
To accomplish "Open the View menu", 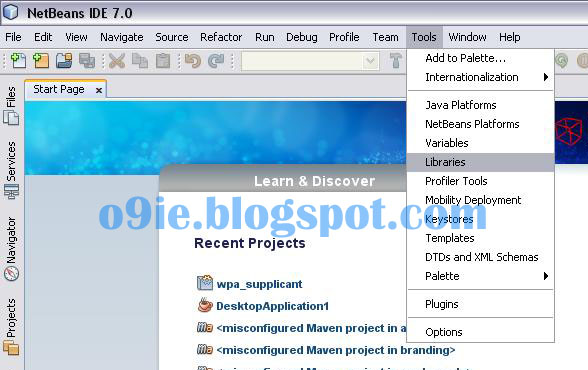I will [76, 37].
